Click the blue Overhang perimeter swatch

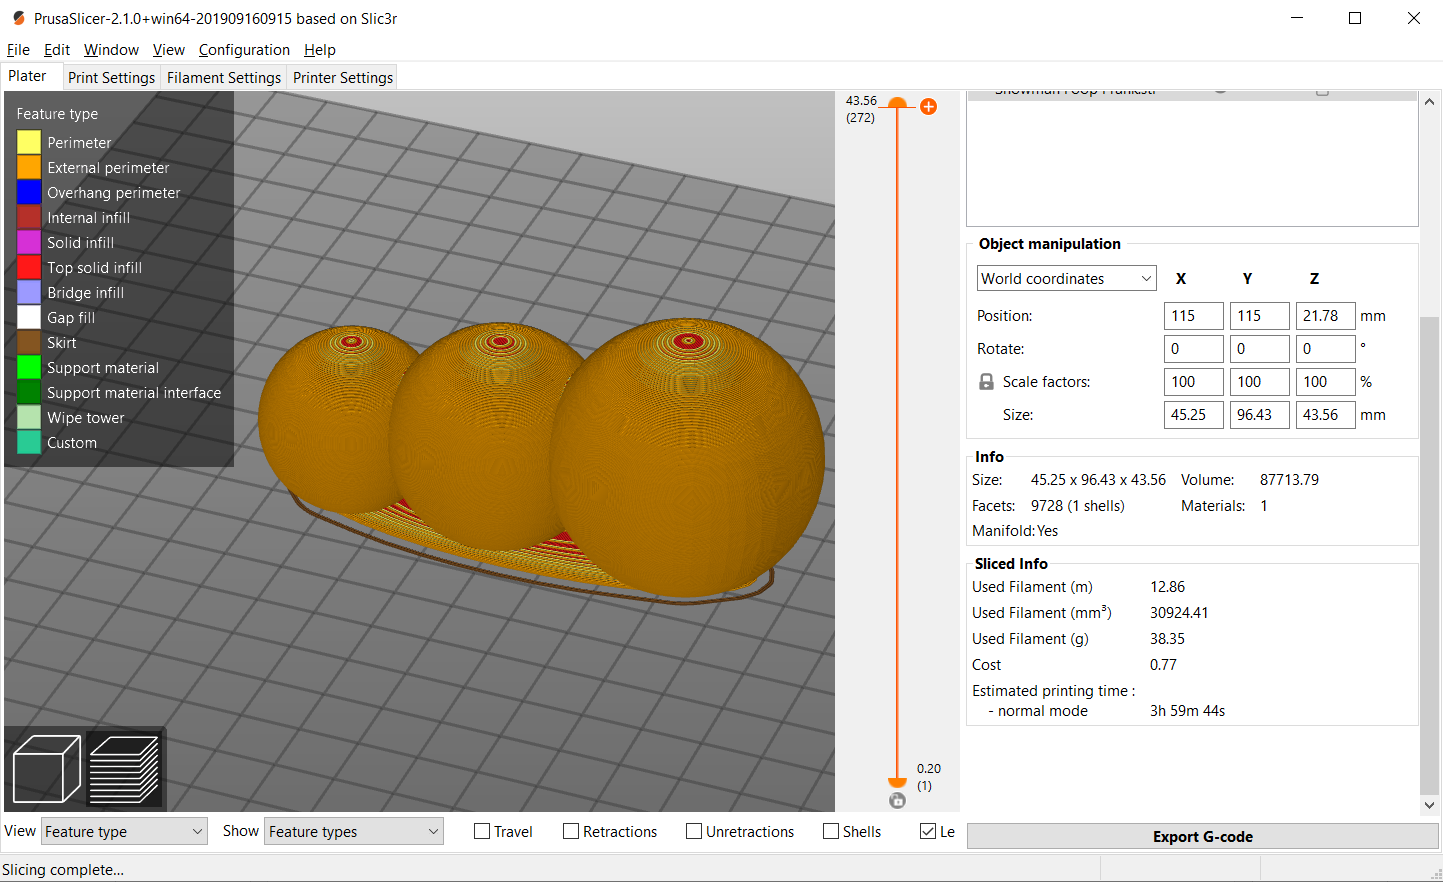pos(29,192)
